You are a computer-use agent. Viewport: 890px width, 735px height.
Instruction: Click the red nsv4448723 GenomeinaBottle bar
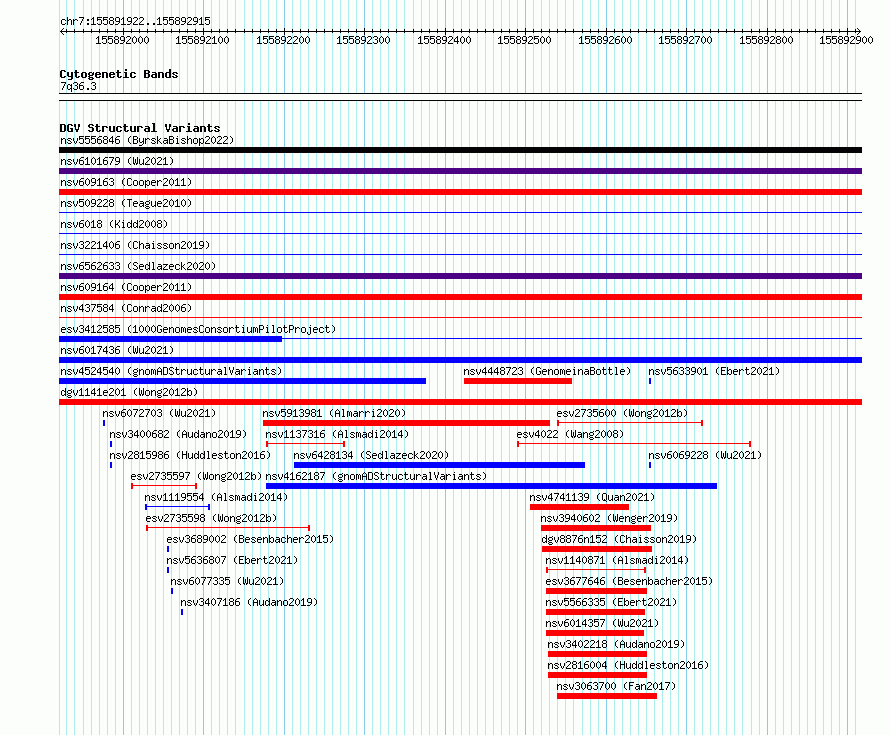518,381
